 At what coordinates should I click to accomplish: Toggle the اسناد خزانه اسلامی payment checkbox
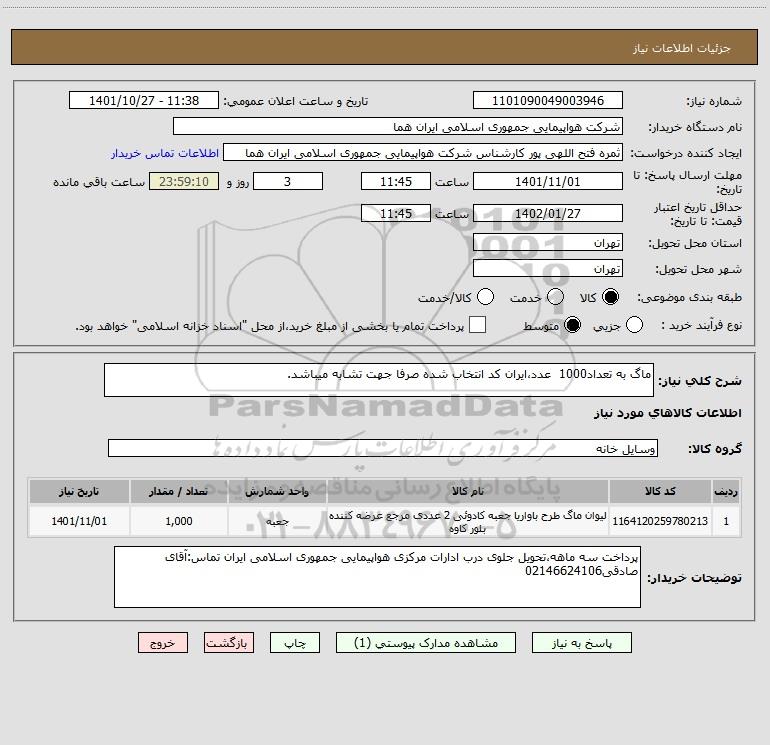click(477, 325)
